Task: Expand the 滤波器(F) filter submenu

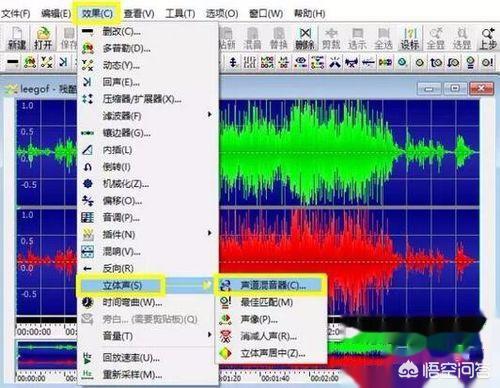Action: click(x=147, y=115)
